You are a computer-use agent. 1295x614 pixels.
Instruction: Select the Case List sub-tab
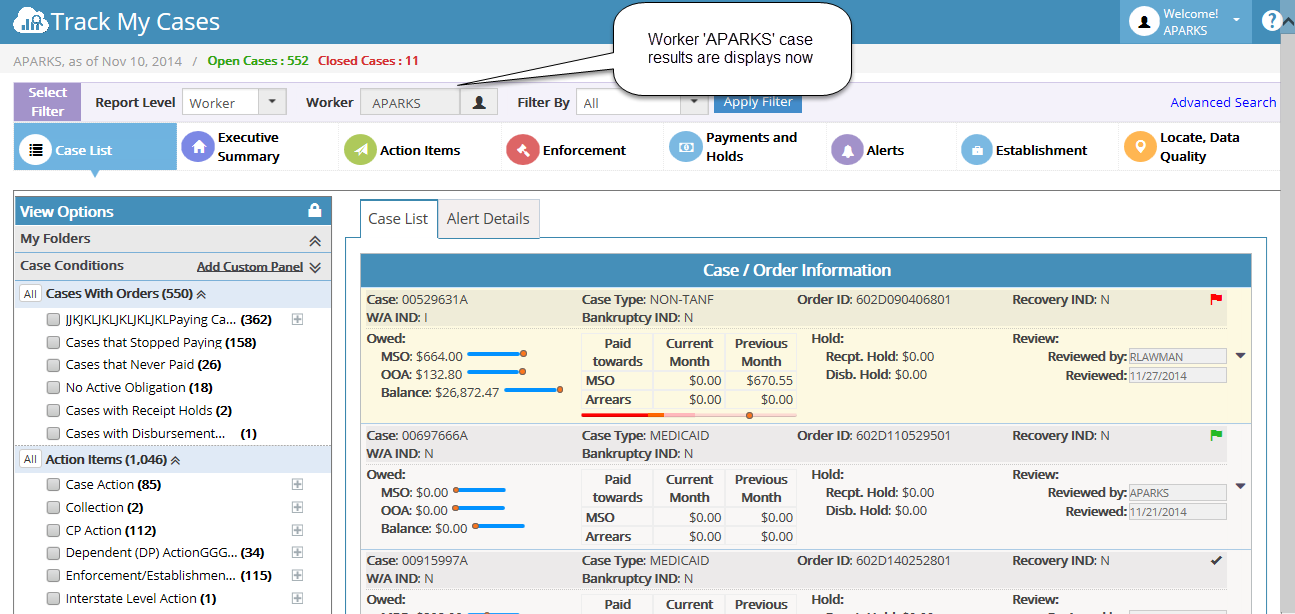[398, 219]
